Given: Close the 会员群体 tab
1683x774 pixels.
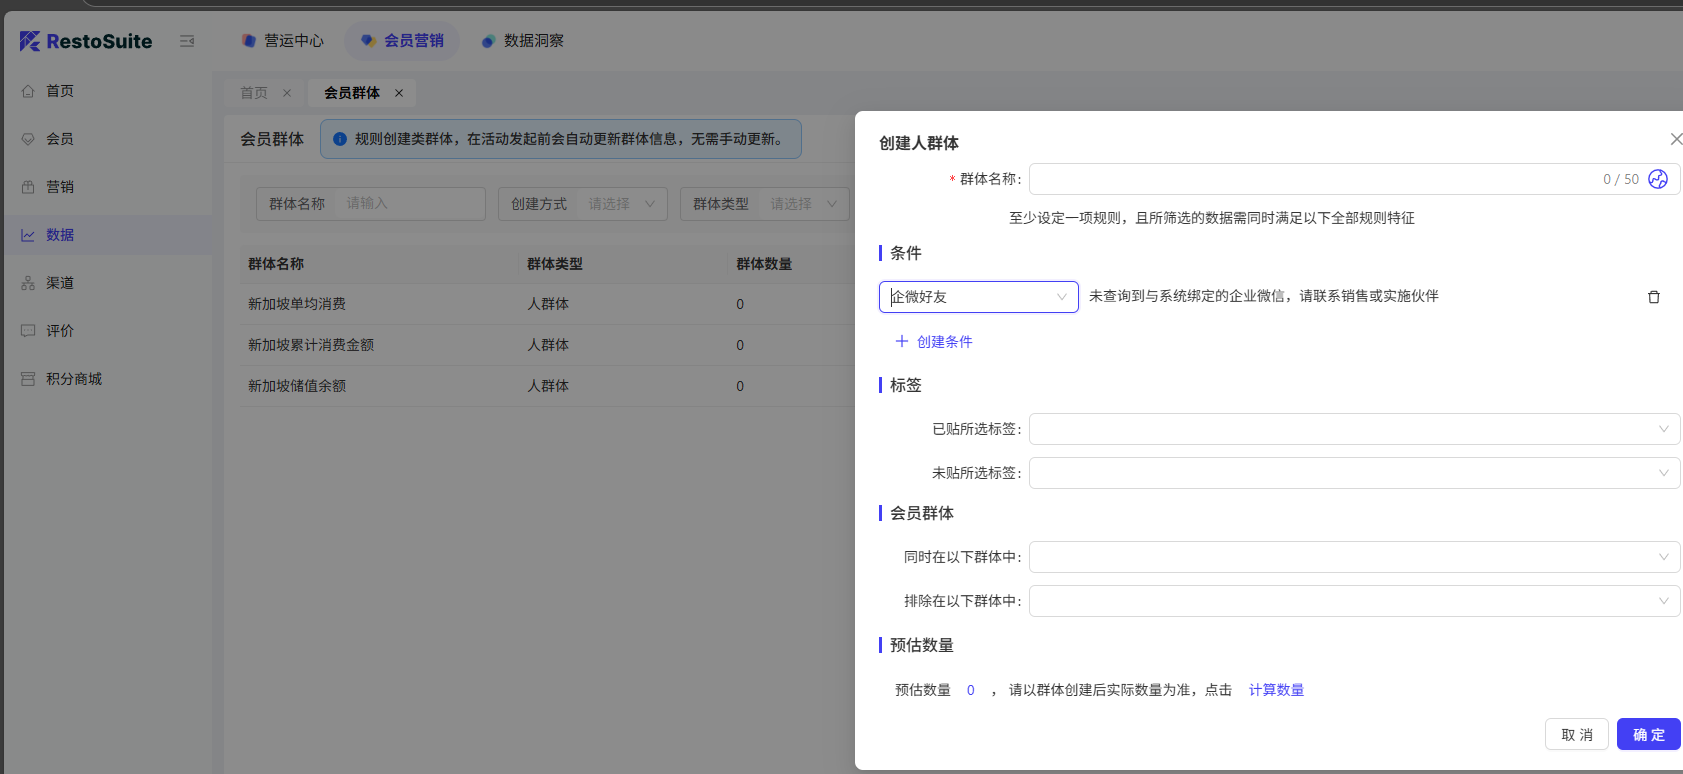Looking at the screenshot, I should pos(399,93).
